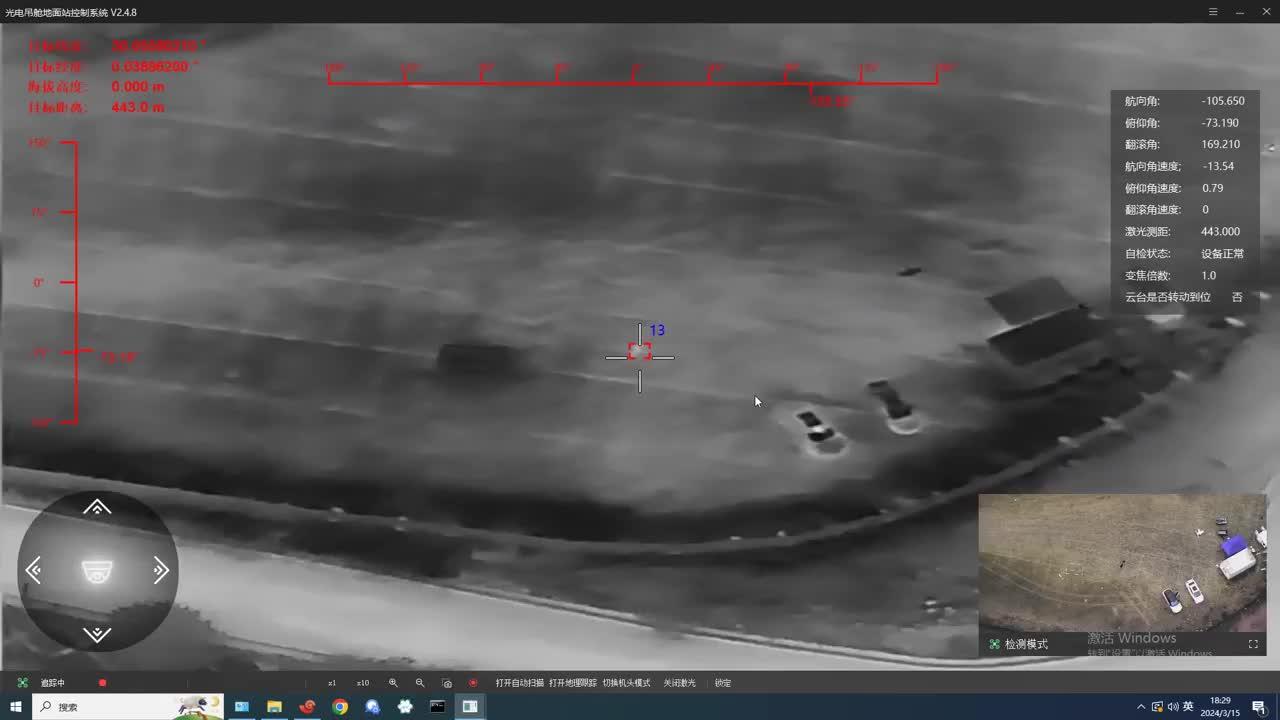Click 锁定 lock button
Screen dimensions: 1280x720
pos(723,683)
